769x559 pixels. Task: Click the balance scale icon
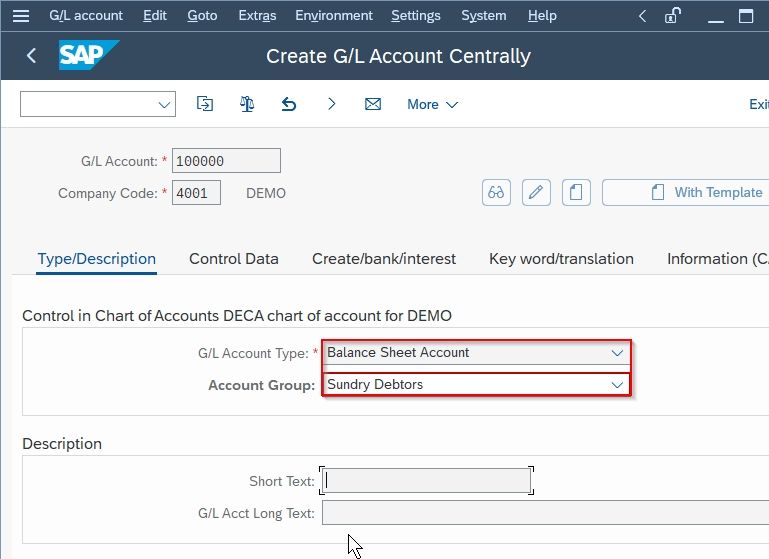point(247,104)
